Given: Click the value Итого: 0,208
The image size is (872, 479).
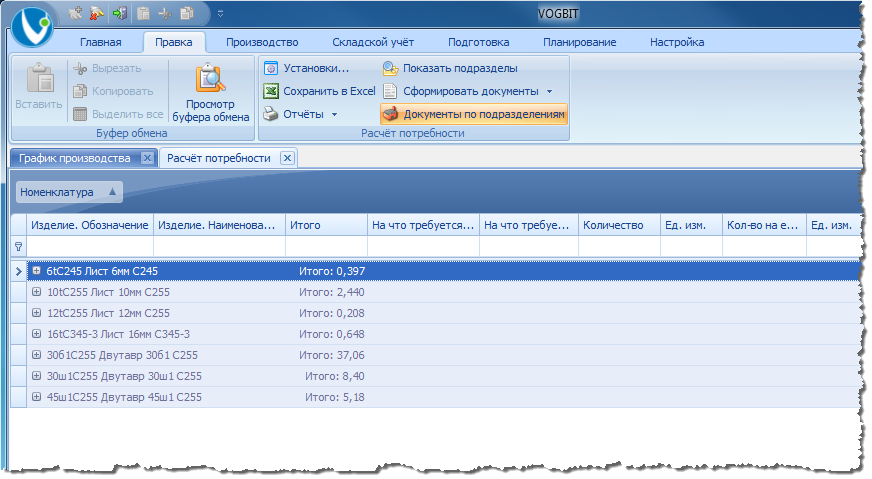Looking at the screenshot, I should [332, 313].
